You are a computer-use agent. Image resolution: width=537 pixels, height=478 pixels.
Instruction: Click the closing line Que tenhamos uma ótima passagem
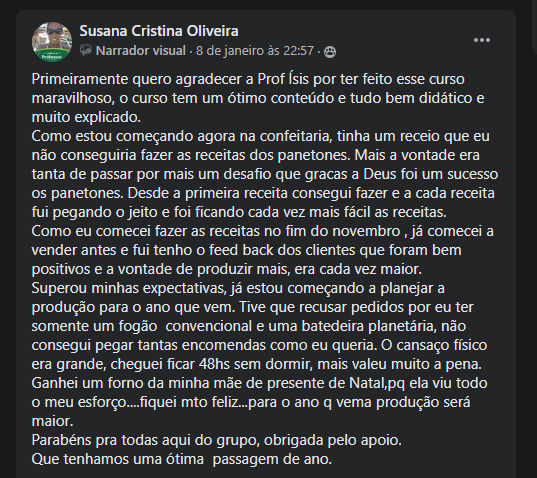[182, 460]
